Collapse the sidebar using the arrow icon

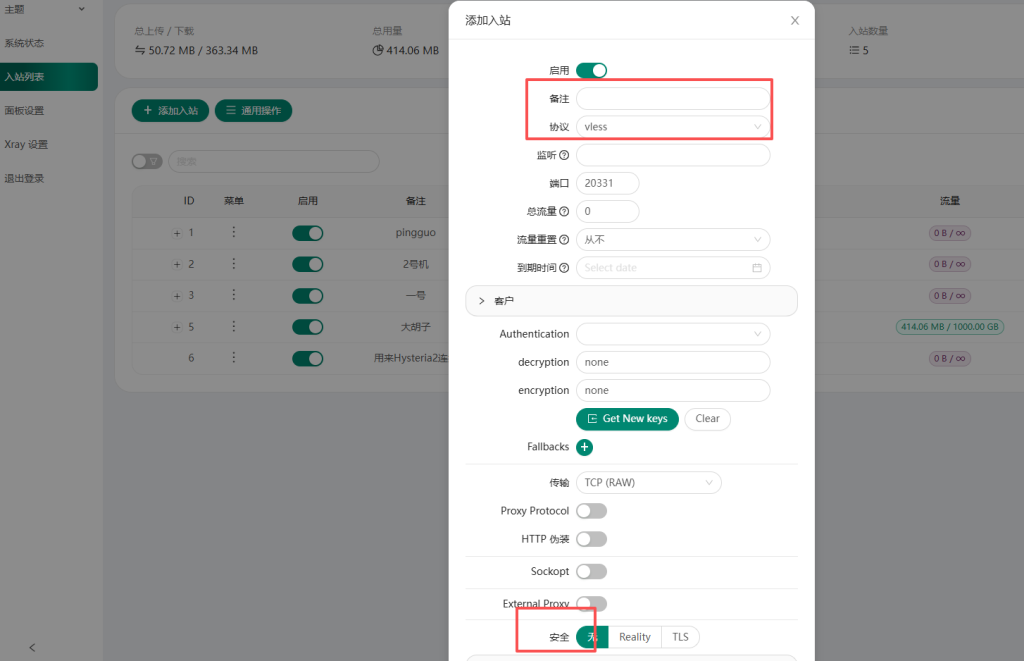point(31,647)
